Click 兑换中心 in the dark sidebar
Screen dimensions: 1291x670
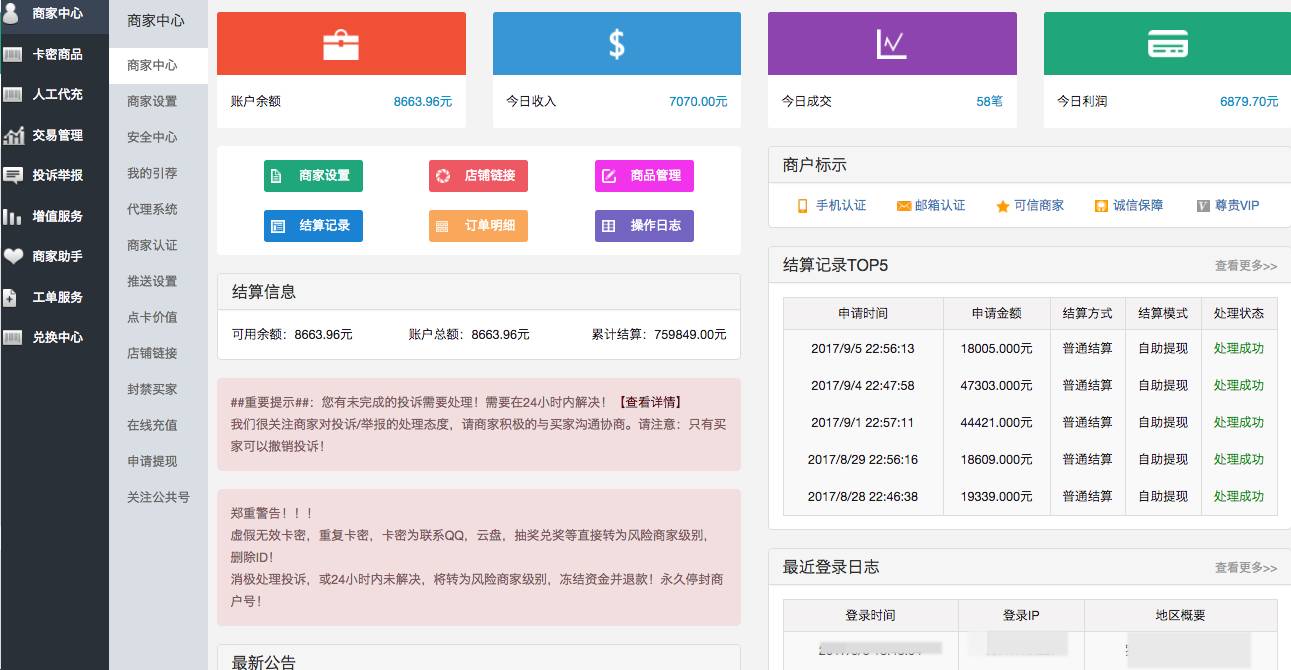pyautogui.click(x=57, y=337)
